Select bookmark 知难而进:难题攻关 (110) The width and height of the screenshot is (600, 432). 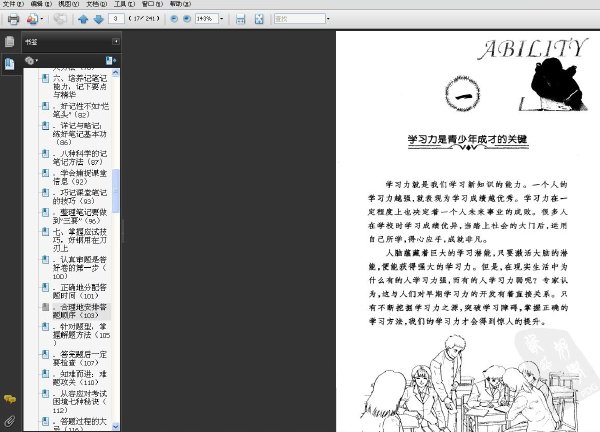coord(80,378)
